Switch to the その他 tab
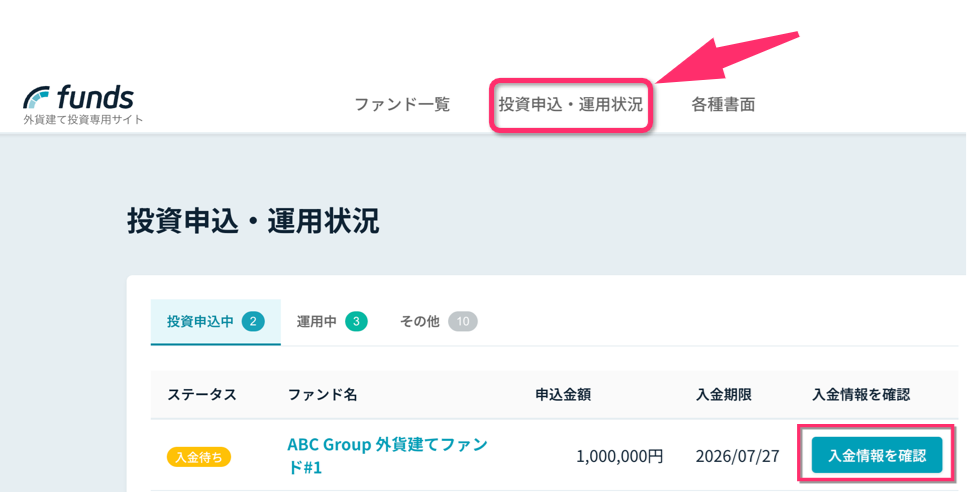The height and width of the screenshot is (492, 976). coord(438,321)
